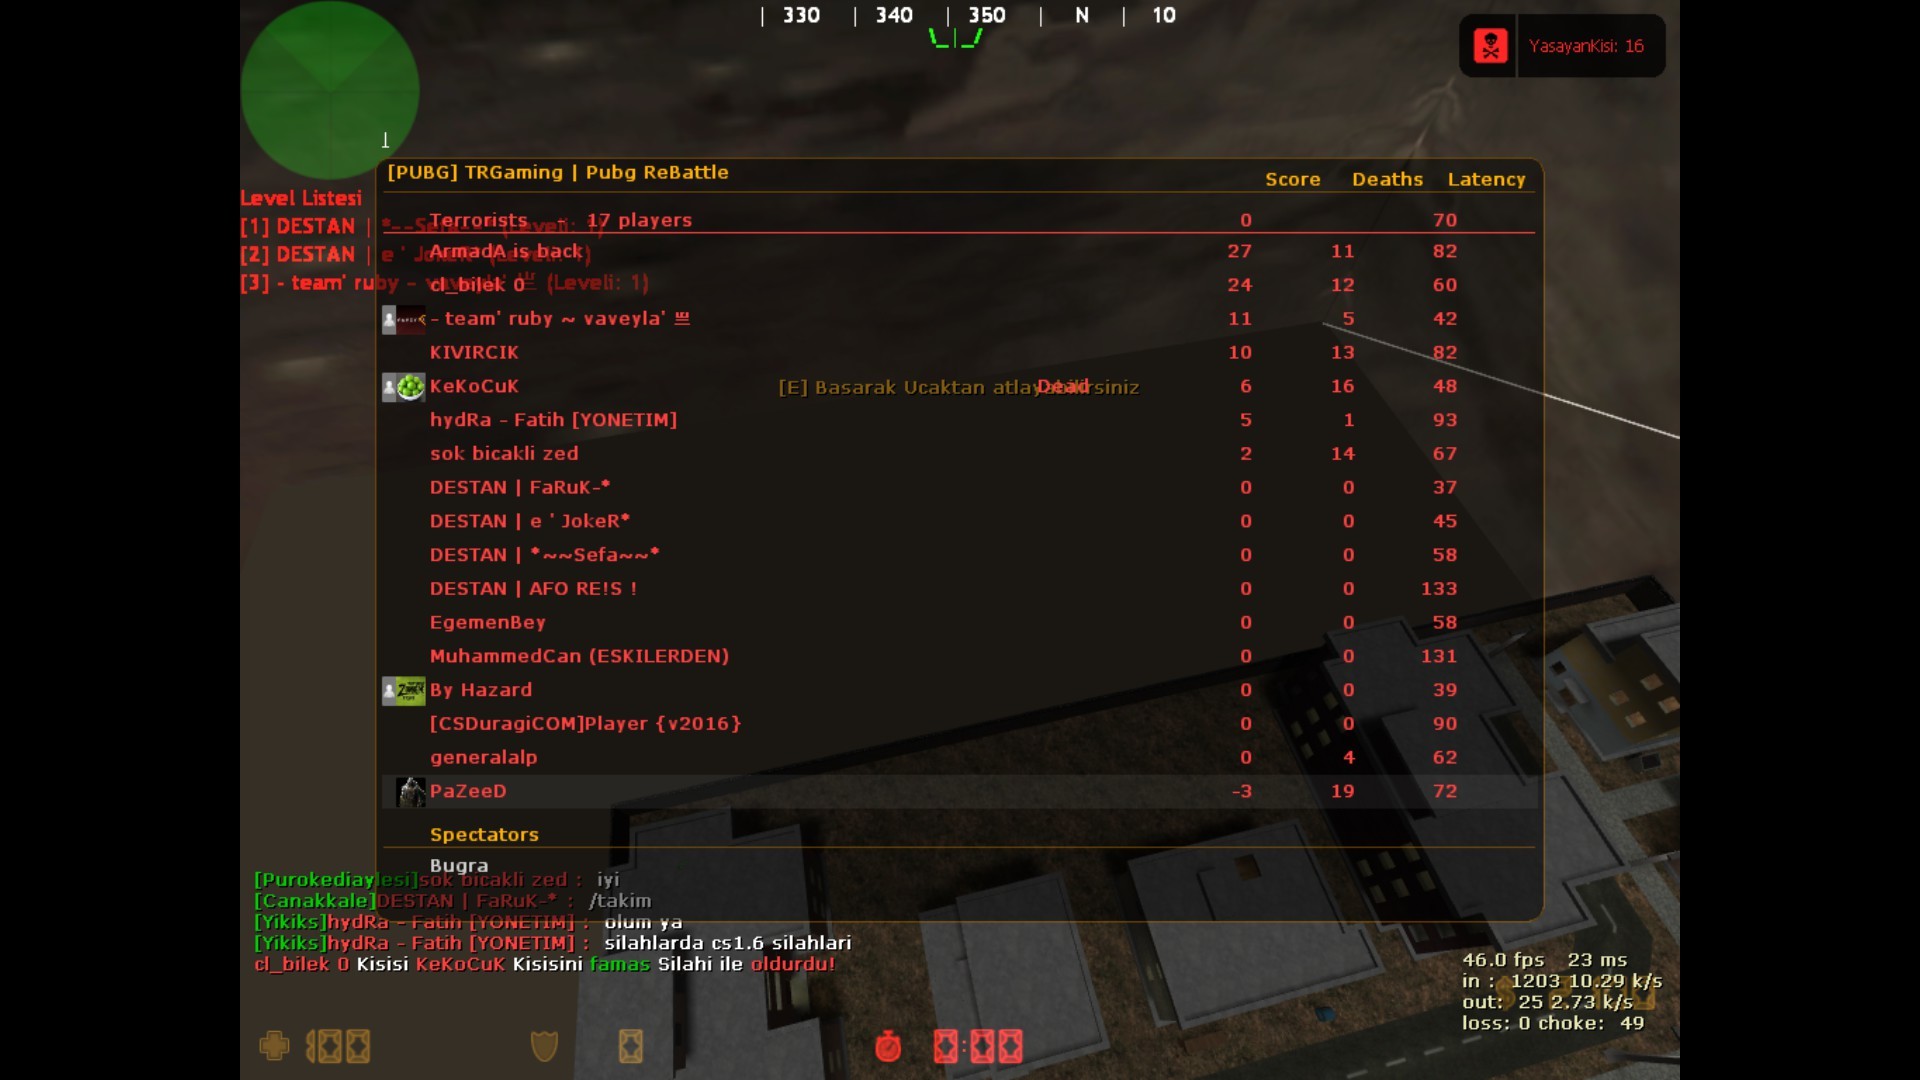The image size is (1920, 1080).
Task: Toggle scoreboard Latency column sort
Action: (x=1484, y=178)
